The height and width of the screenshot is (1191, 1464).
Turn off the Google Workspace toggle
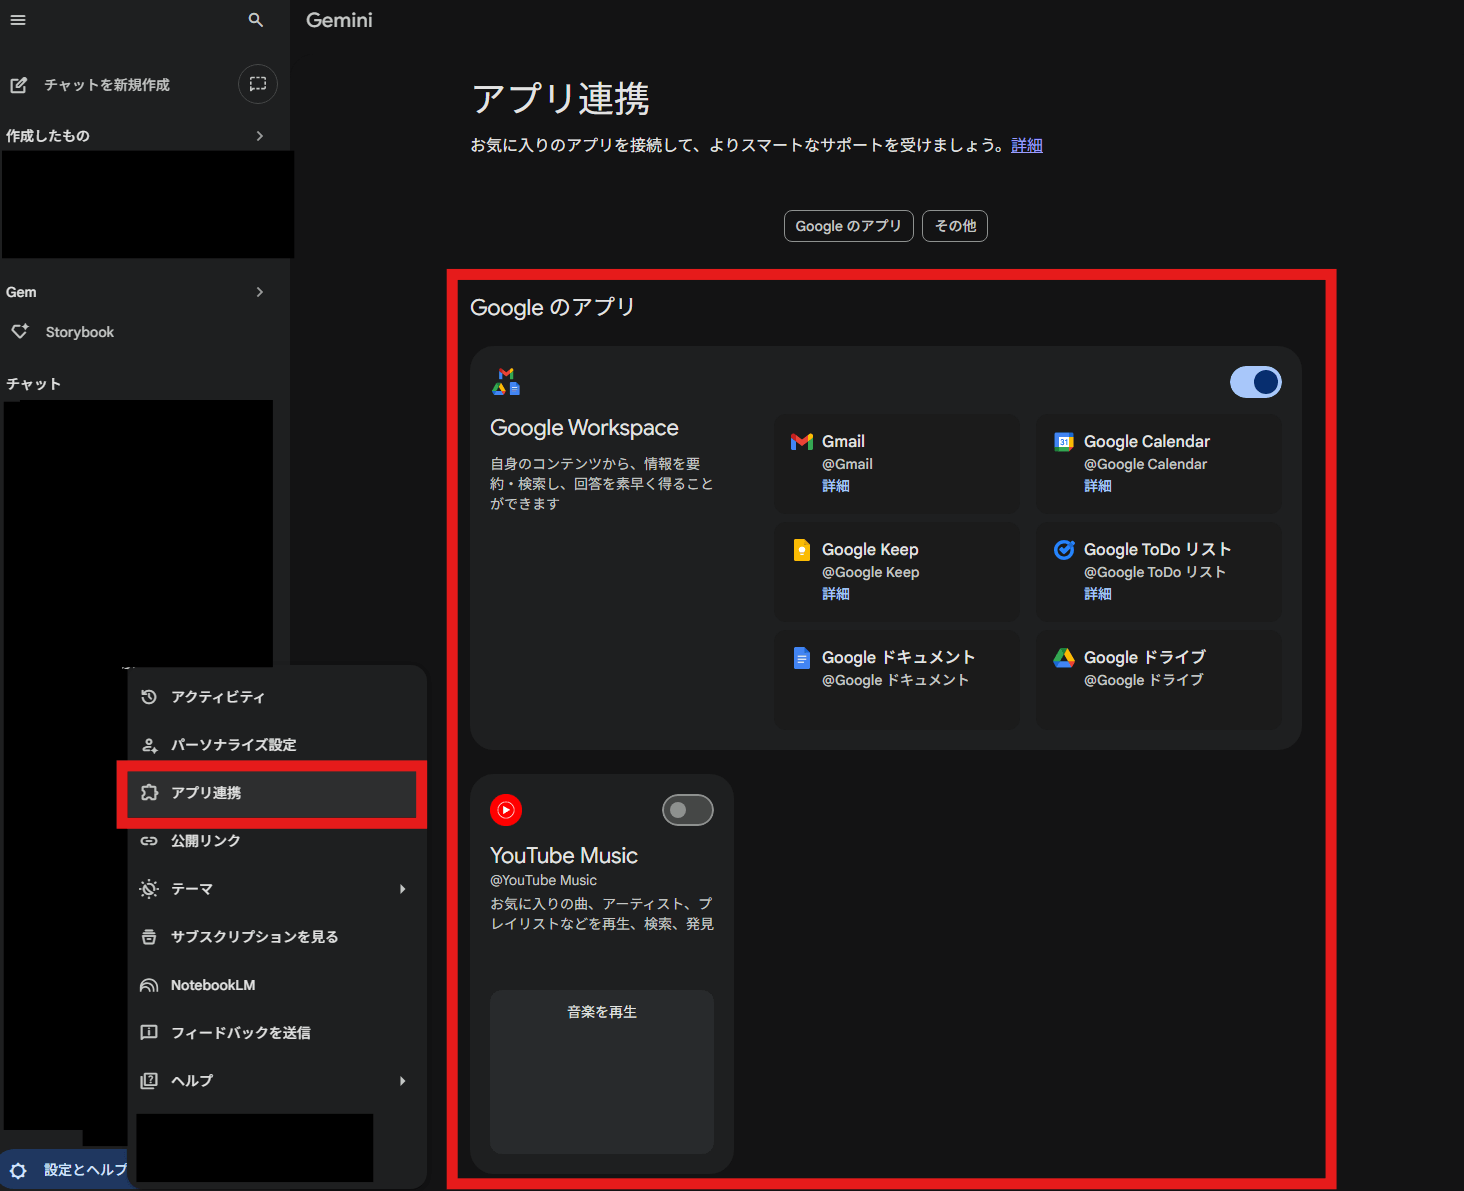[x=1255, y=382]
